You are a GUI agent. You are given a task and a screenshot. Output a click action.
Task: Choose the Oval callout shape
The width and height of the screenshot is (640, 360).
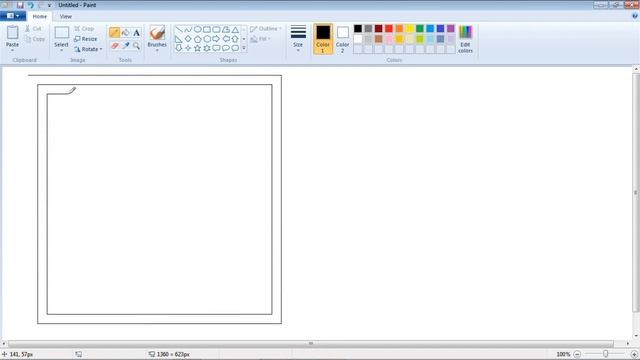point(226,48)
